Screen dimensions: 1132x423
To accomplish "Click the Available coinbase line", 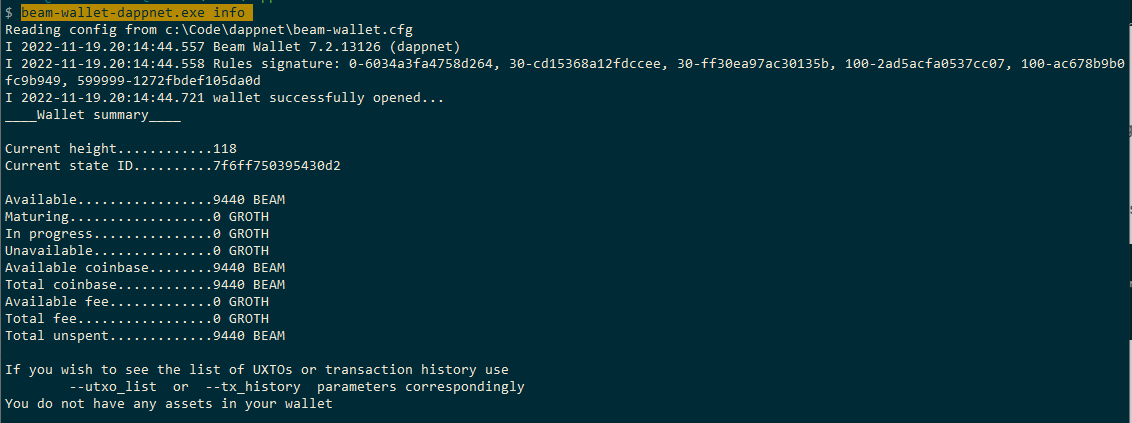I will click(x=145, y=268).
